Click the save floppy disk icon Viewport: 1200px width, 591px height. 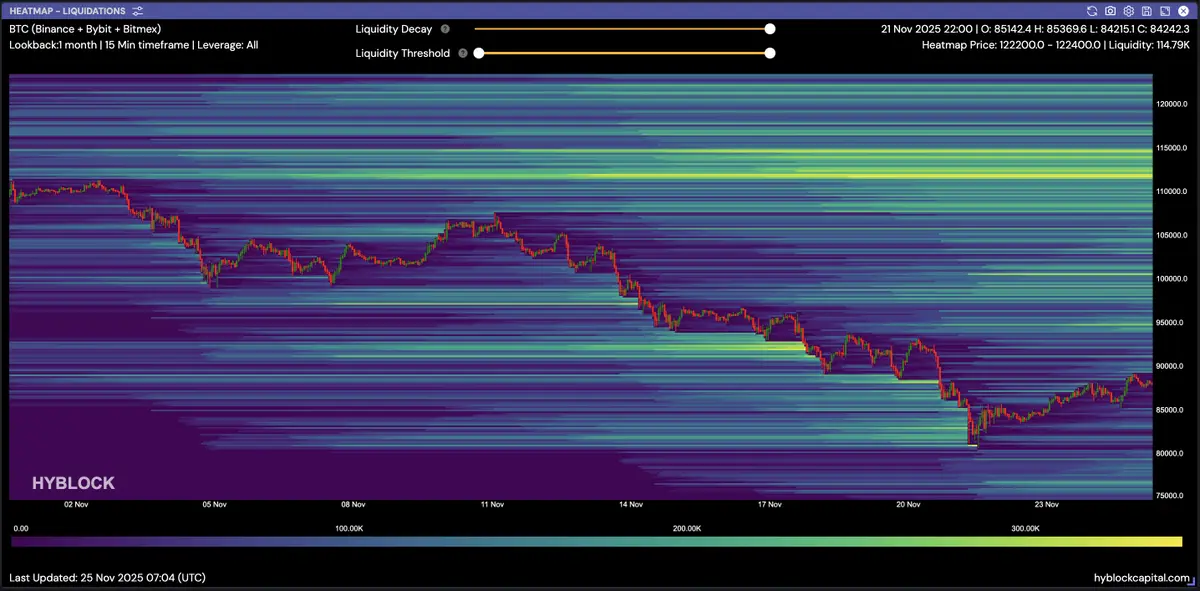click(1146, 11)
